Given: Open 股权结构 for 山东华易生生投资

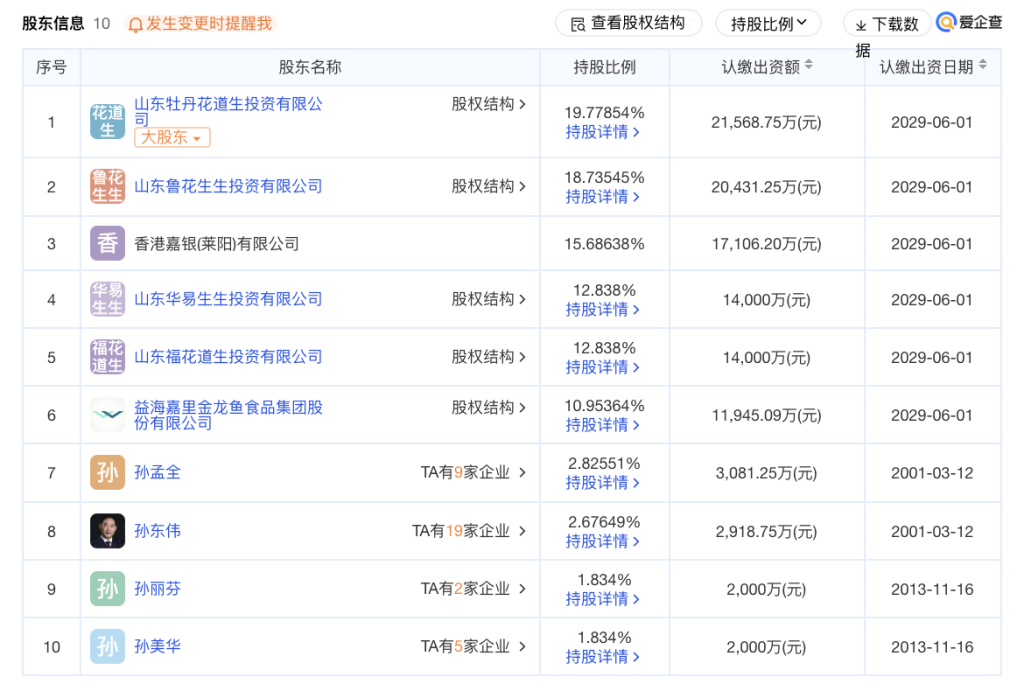Looking at the screenshot, I should click(488, 300).
